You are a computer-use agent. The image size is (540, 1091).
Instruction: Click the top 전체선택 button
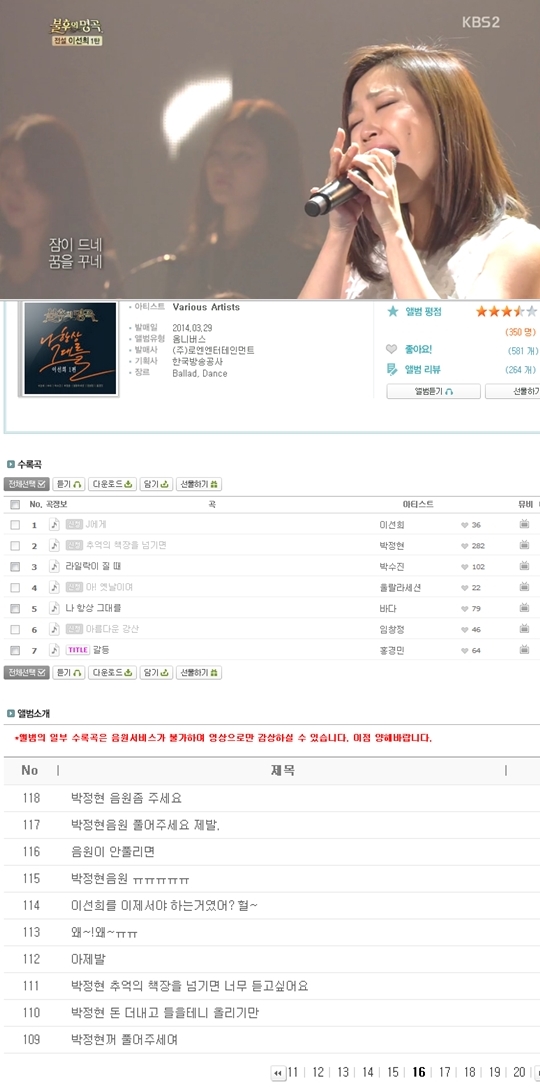(x=26, y=484)
